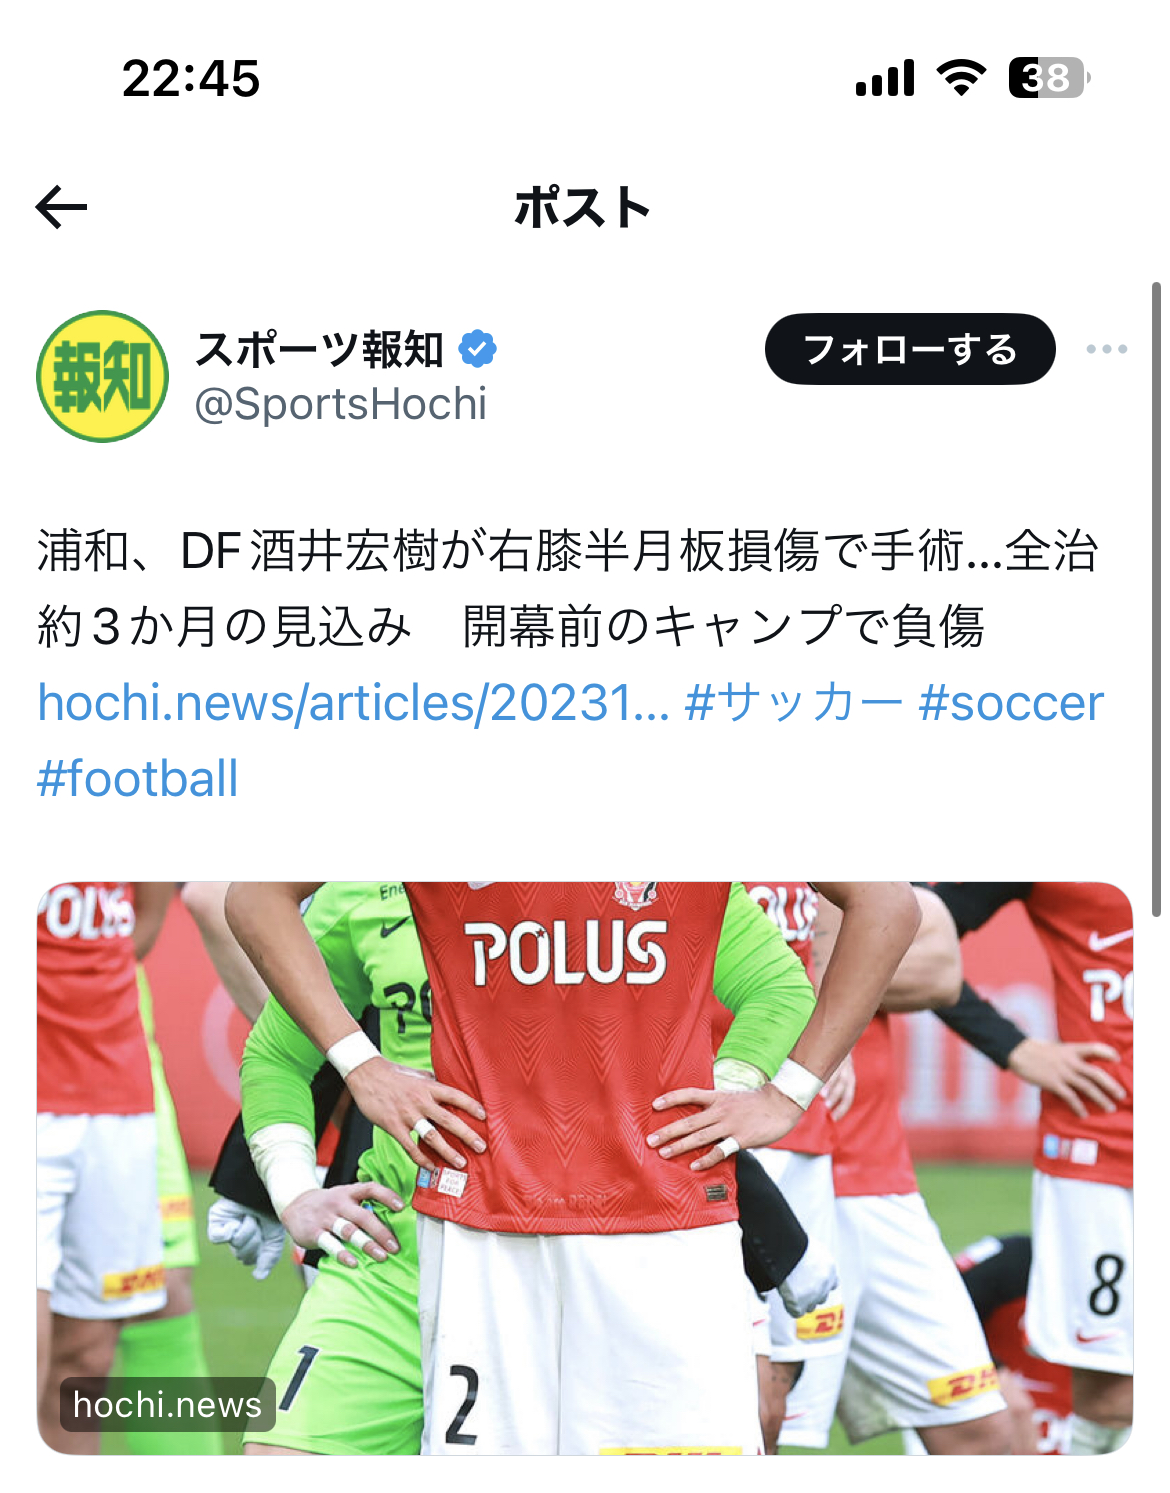Tap the cellular signal bars

[885, 77]
